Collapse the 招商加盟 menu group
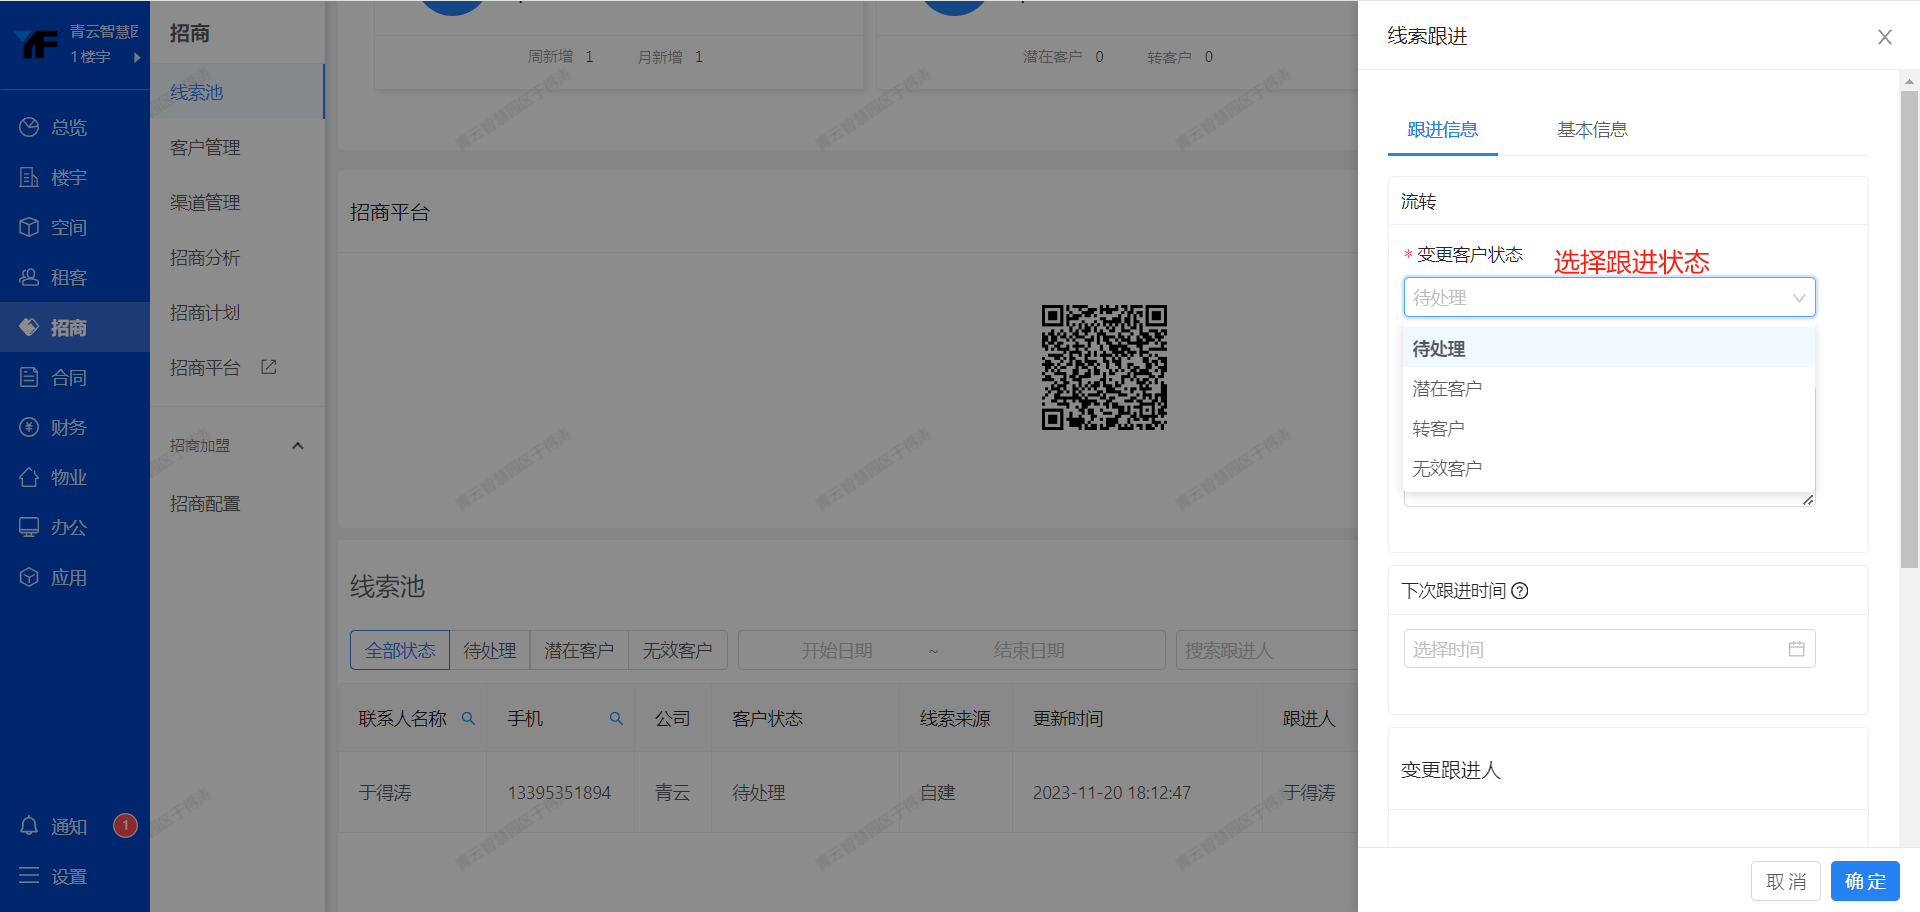The width and height of the screenshot is (1920, 912). pyautogui.click(x=297, y=446)
